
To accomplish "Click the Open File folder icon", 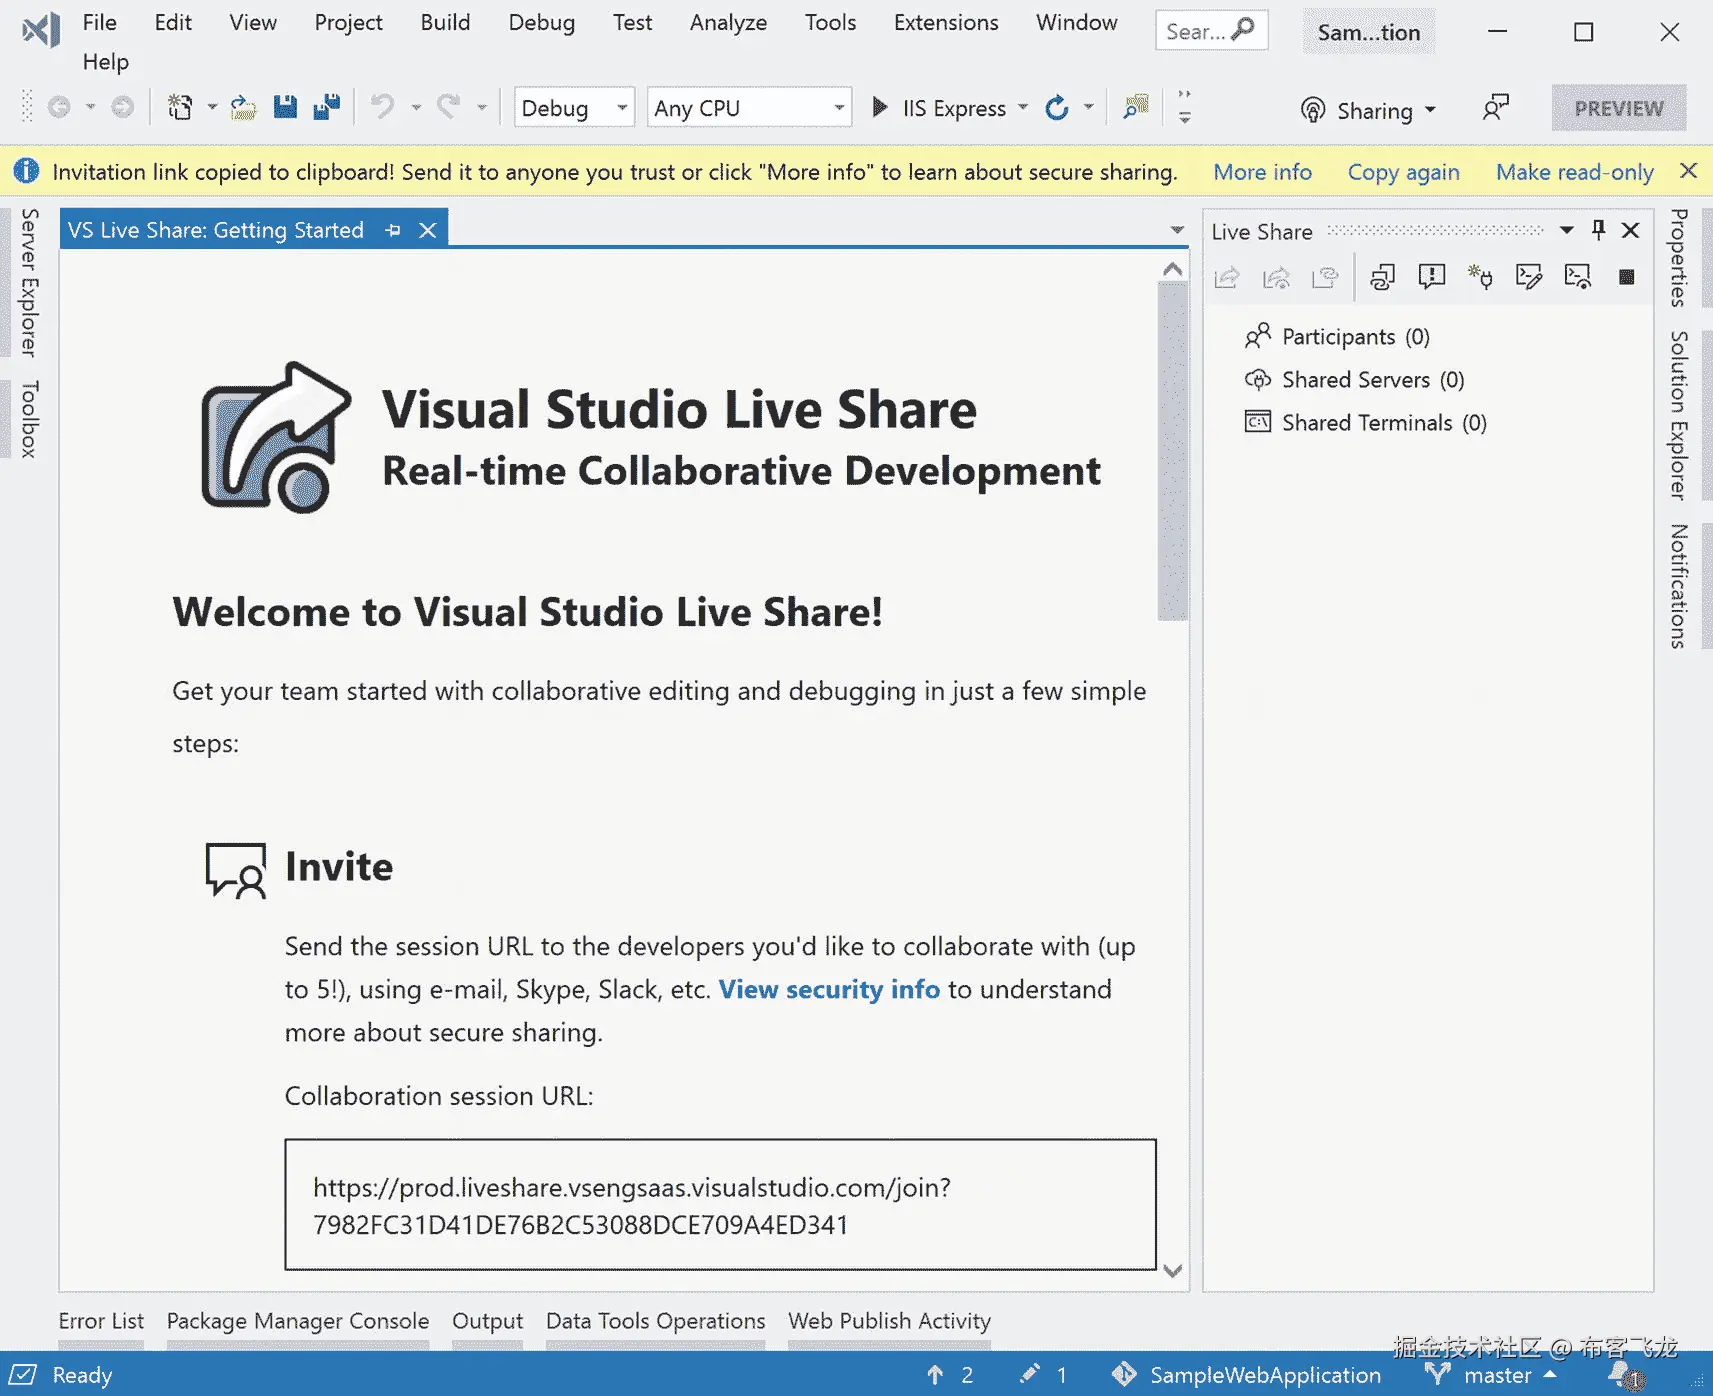I will pos(243,107).
